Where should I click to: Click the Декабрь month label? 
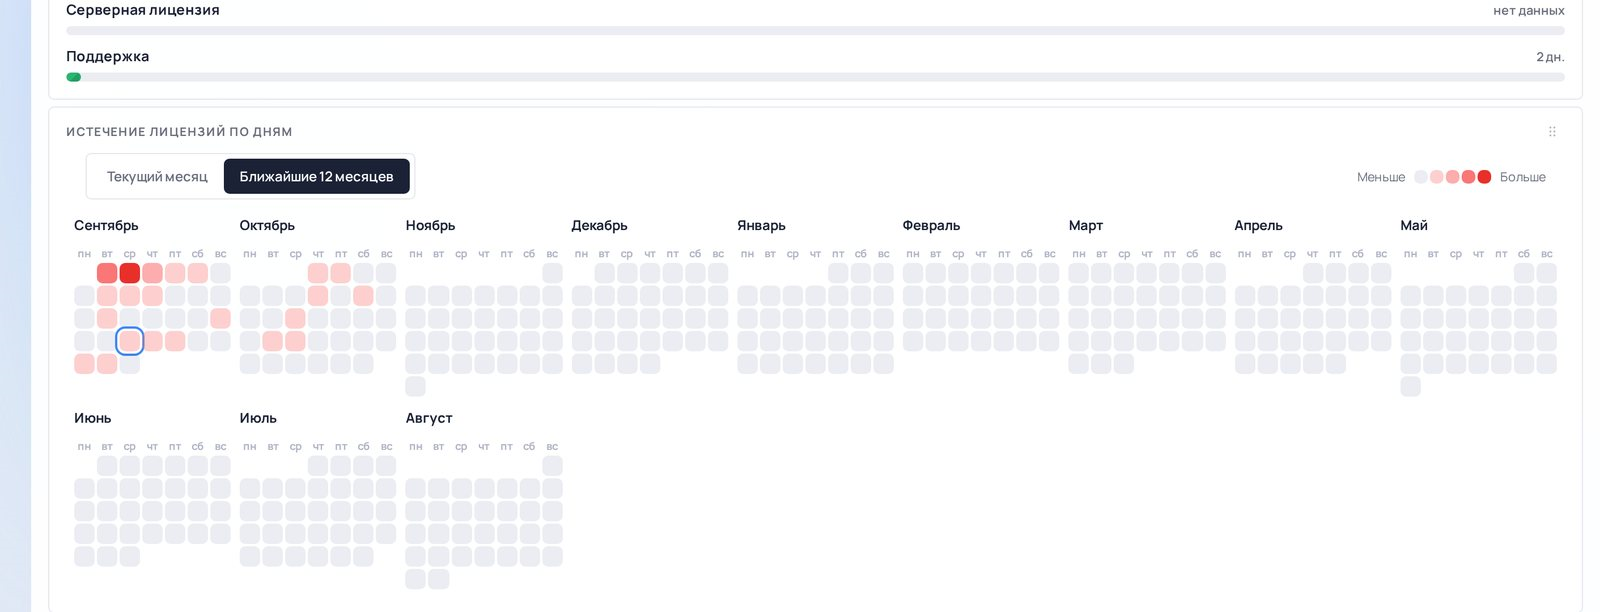[x=599, y=226]
